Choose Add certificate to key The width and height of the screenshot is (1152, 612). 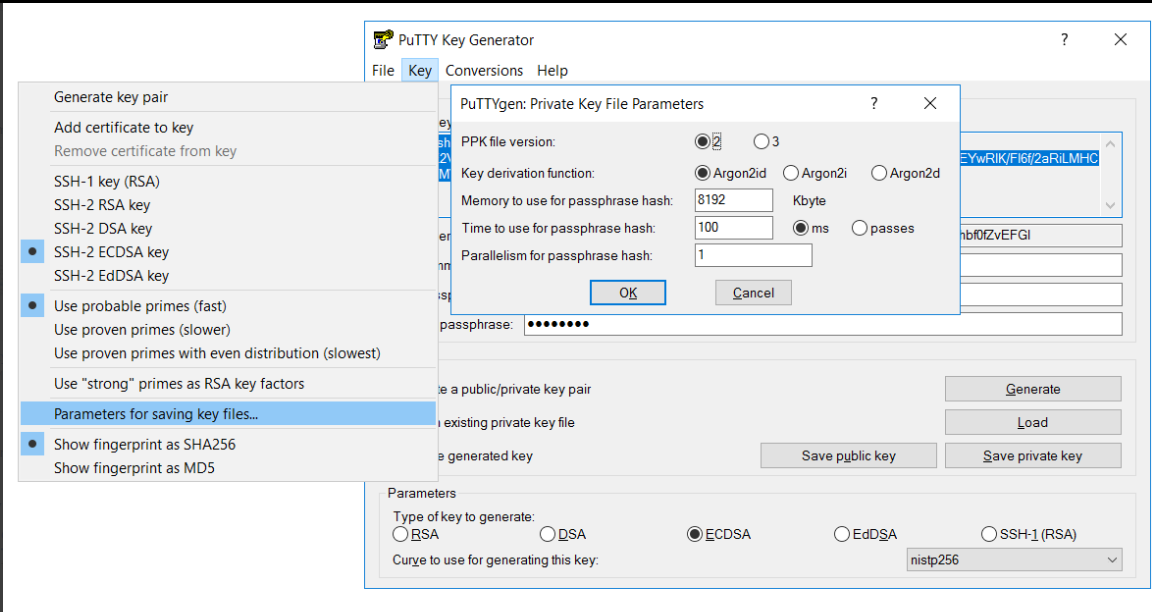coord(228,127)
